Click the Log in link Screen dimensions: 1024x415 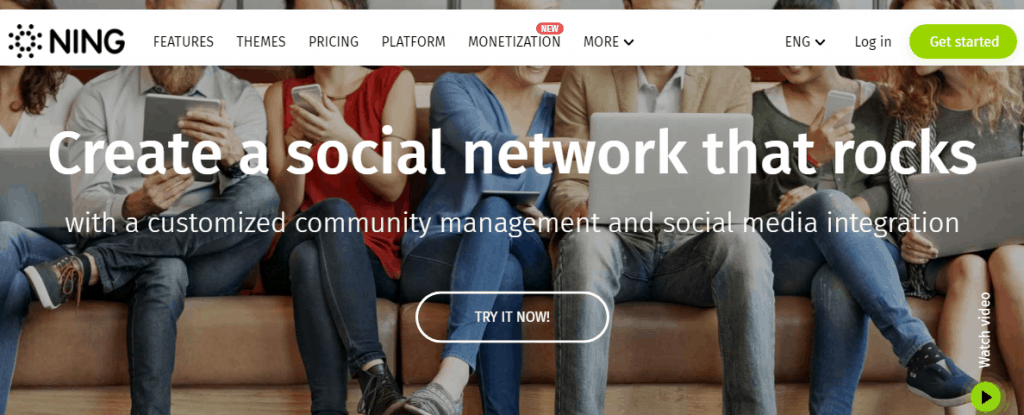pyautogui.click(x=873, y=42)
